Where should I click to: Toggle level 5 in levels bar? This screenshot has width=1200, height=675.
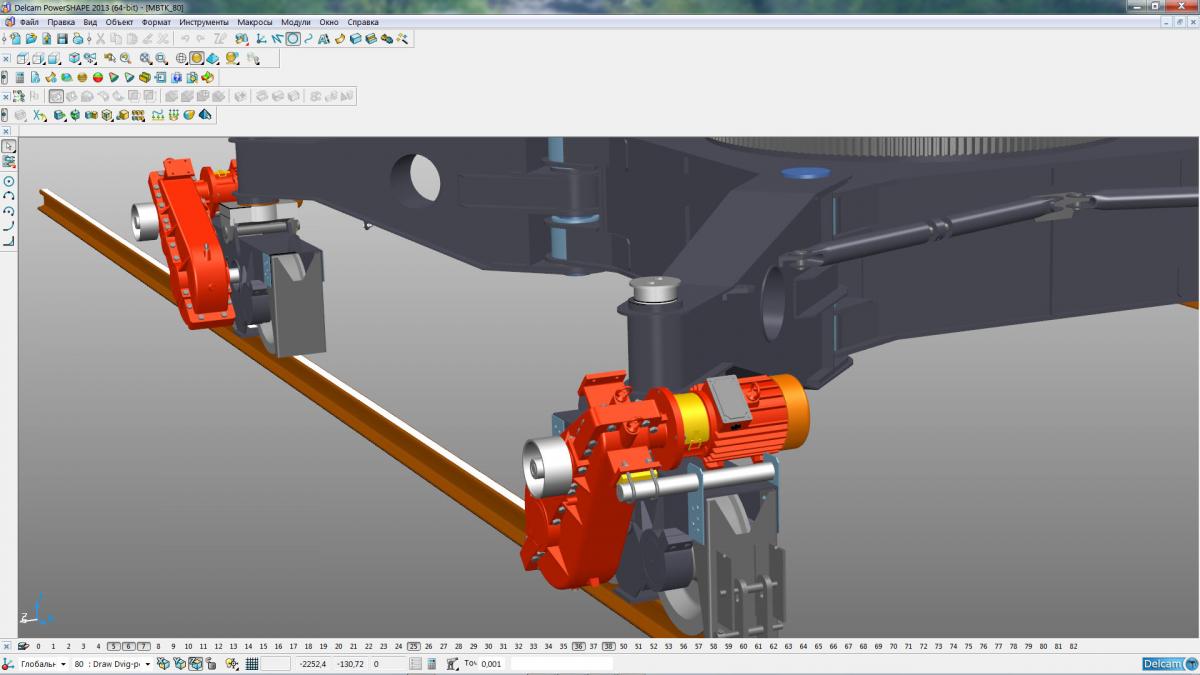[x=114, y=646]
